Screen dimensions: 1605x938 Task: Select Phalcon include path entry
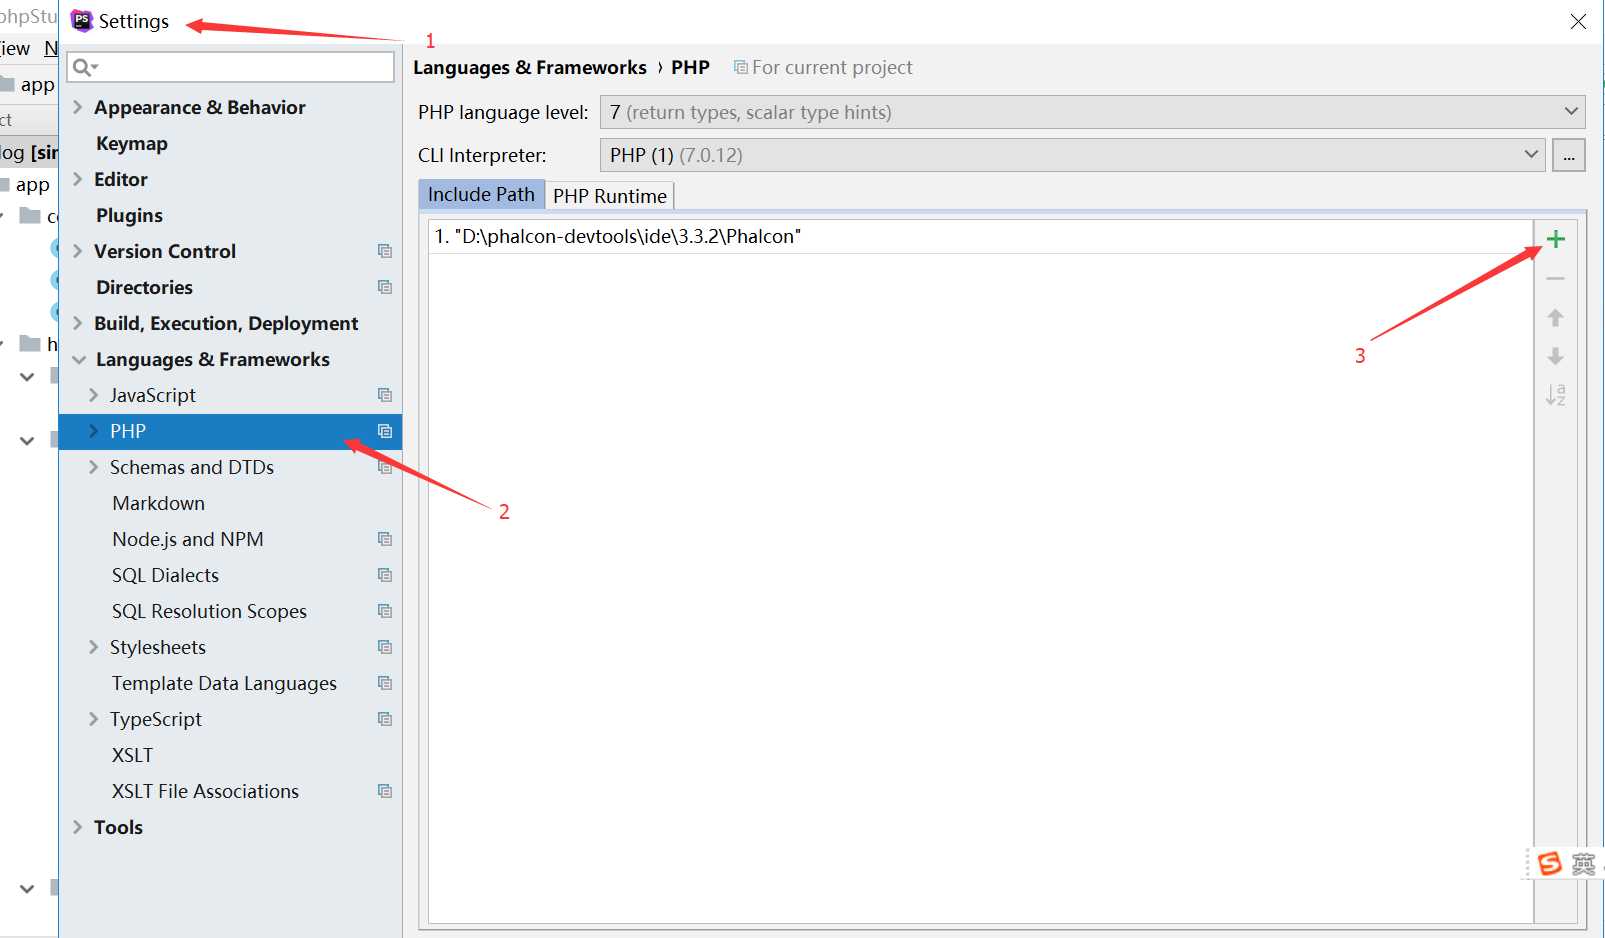pos(981,237)
